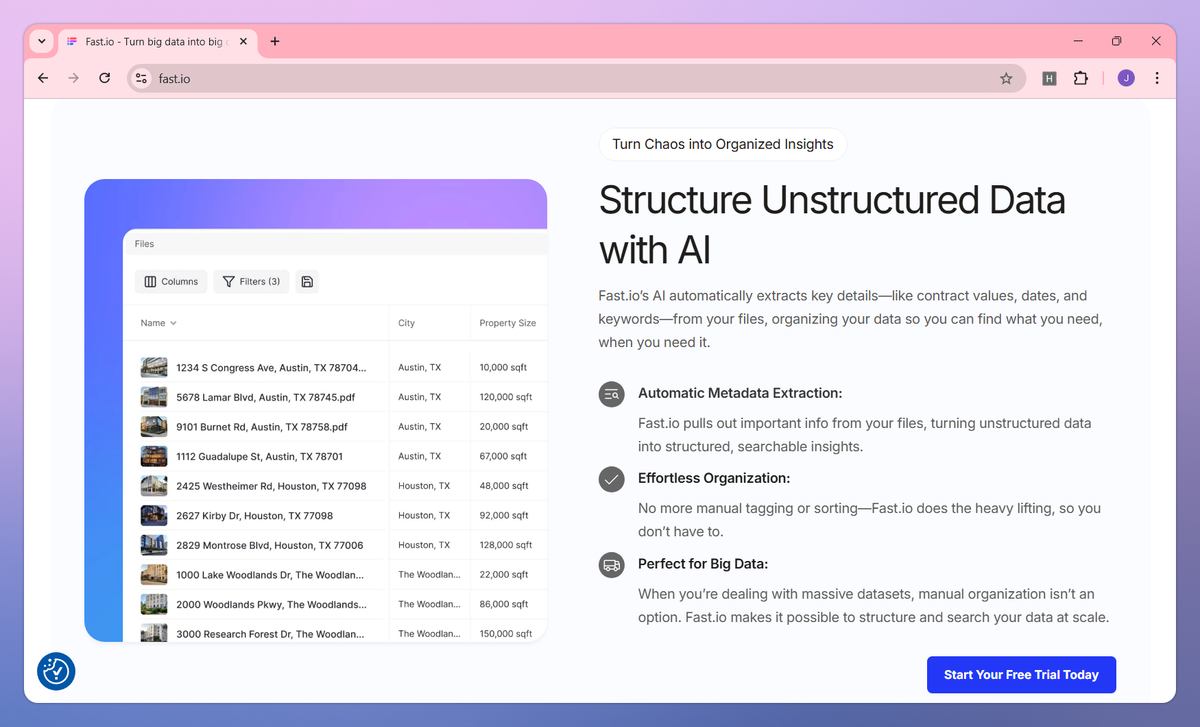Click the save icon next to Filters
The image size is (1200, 727).
coord(307,282)
